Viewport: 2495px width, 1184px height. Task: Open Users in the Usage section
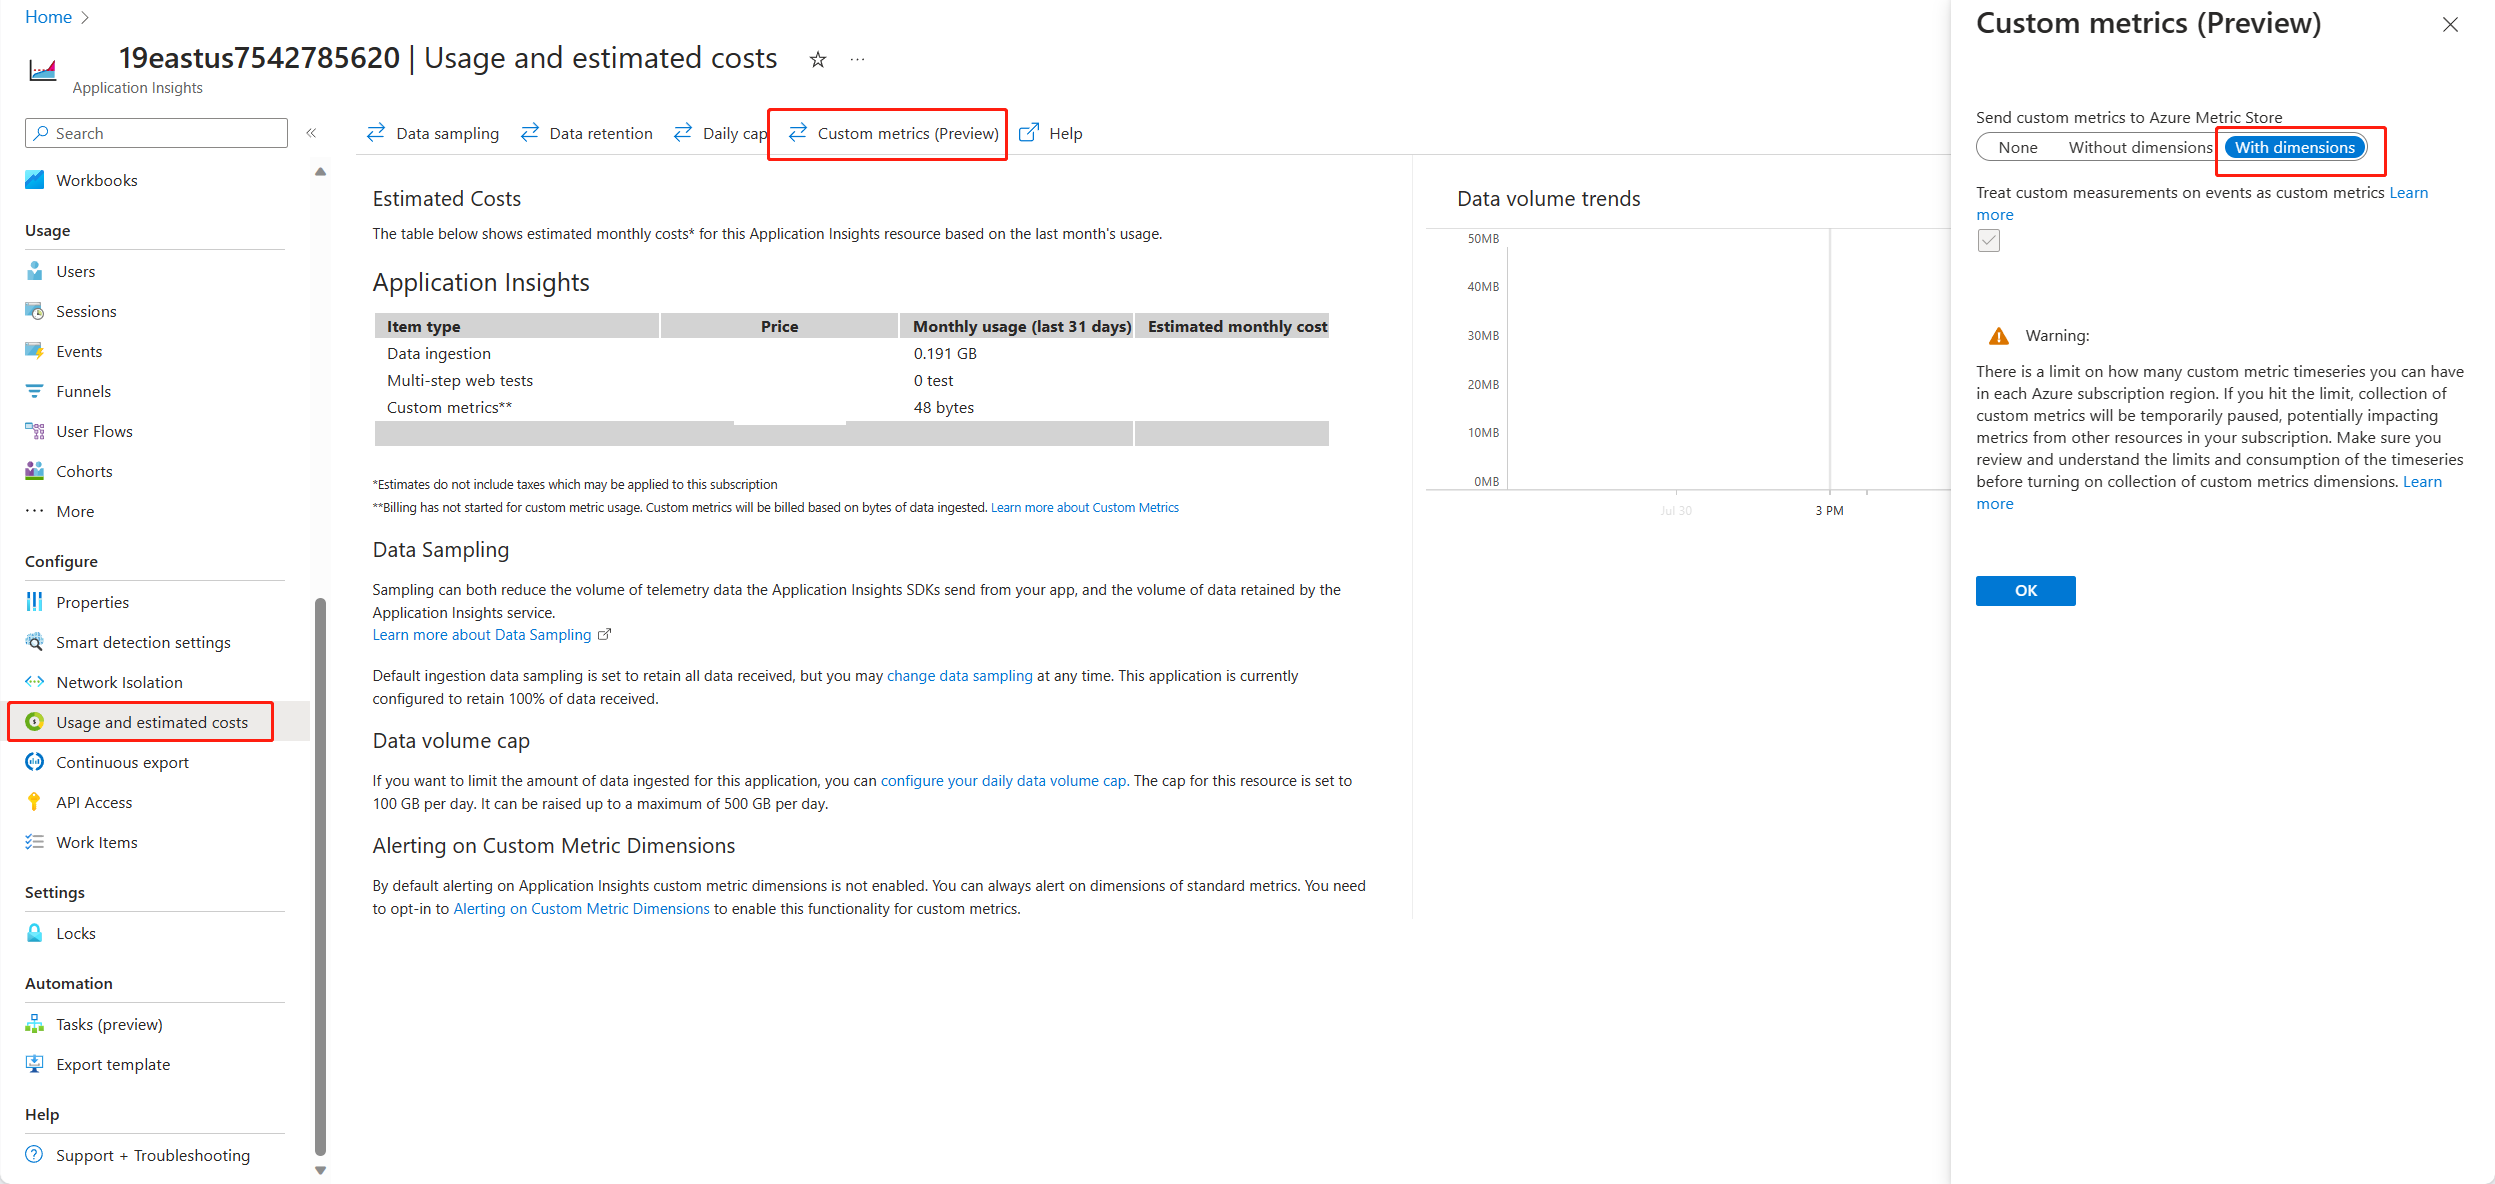tap(75, 271)
